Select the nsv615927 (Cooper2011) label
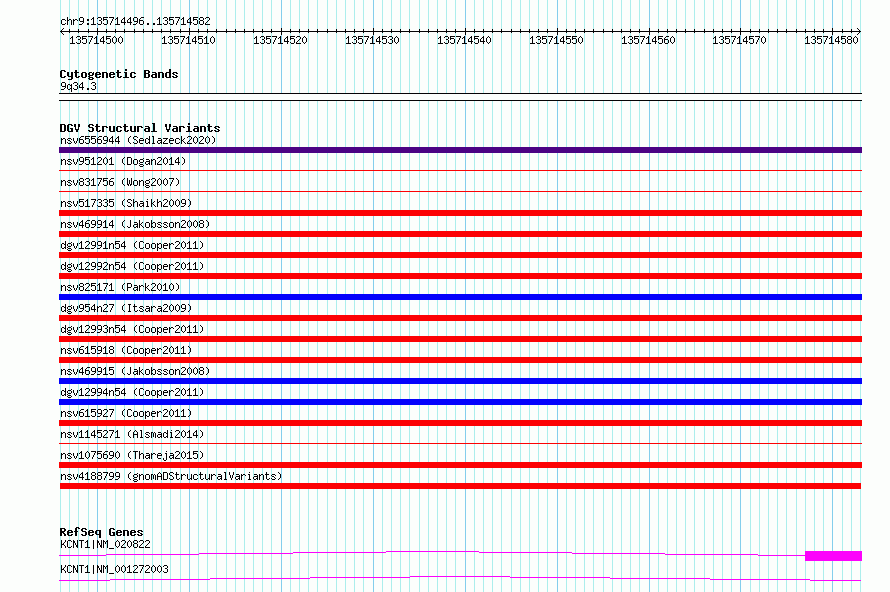890x592 pixels. pos(126,413)
